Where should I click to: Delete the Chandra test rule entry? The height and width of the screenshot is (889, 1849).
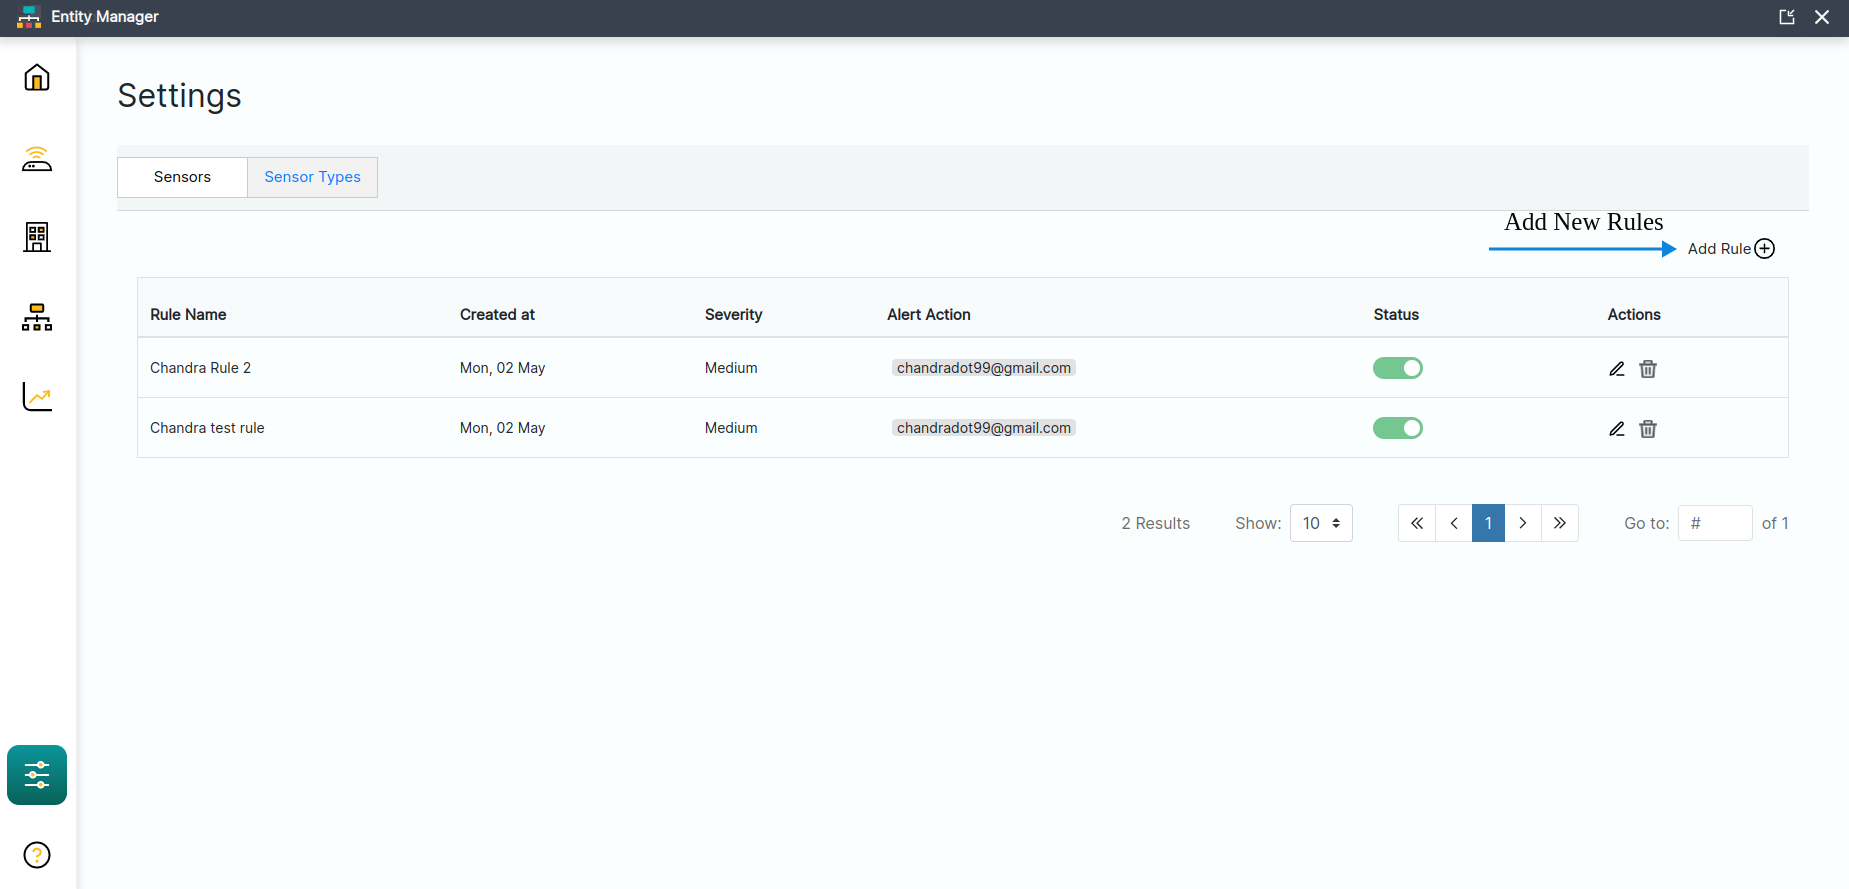[x=1648, y=429]
